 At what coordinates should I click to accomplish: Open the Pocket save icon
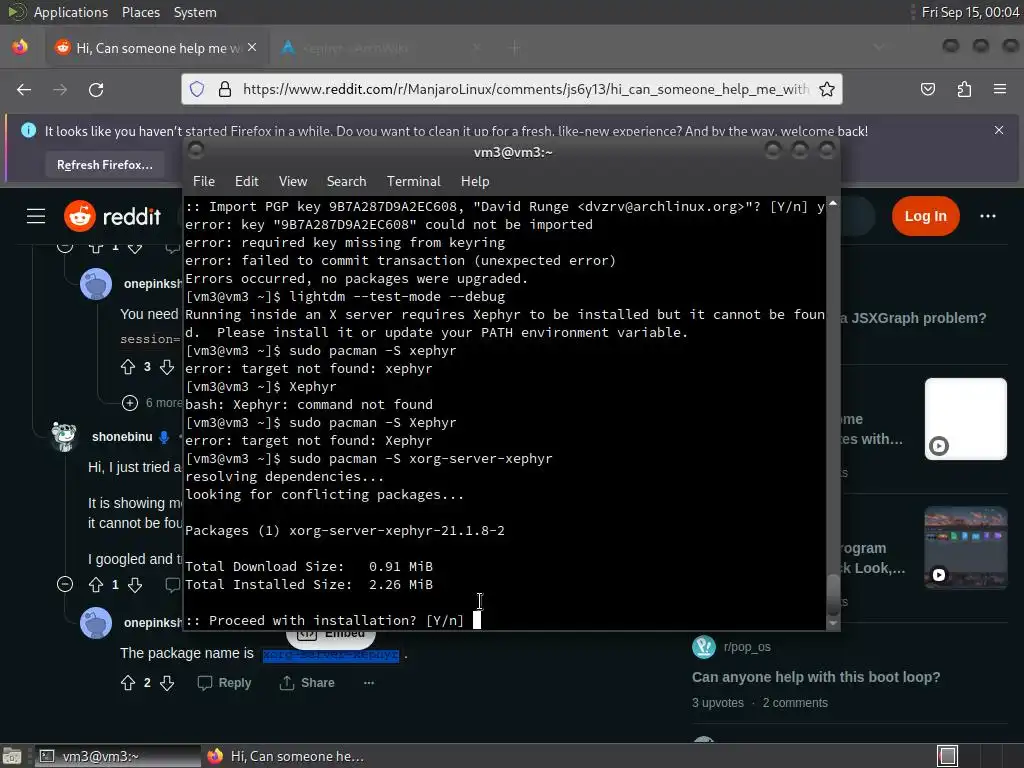(x=927, y=89)
